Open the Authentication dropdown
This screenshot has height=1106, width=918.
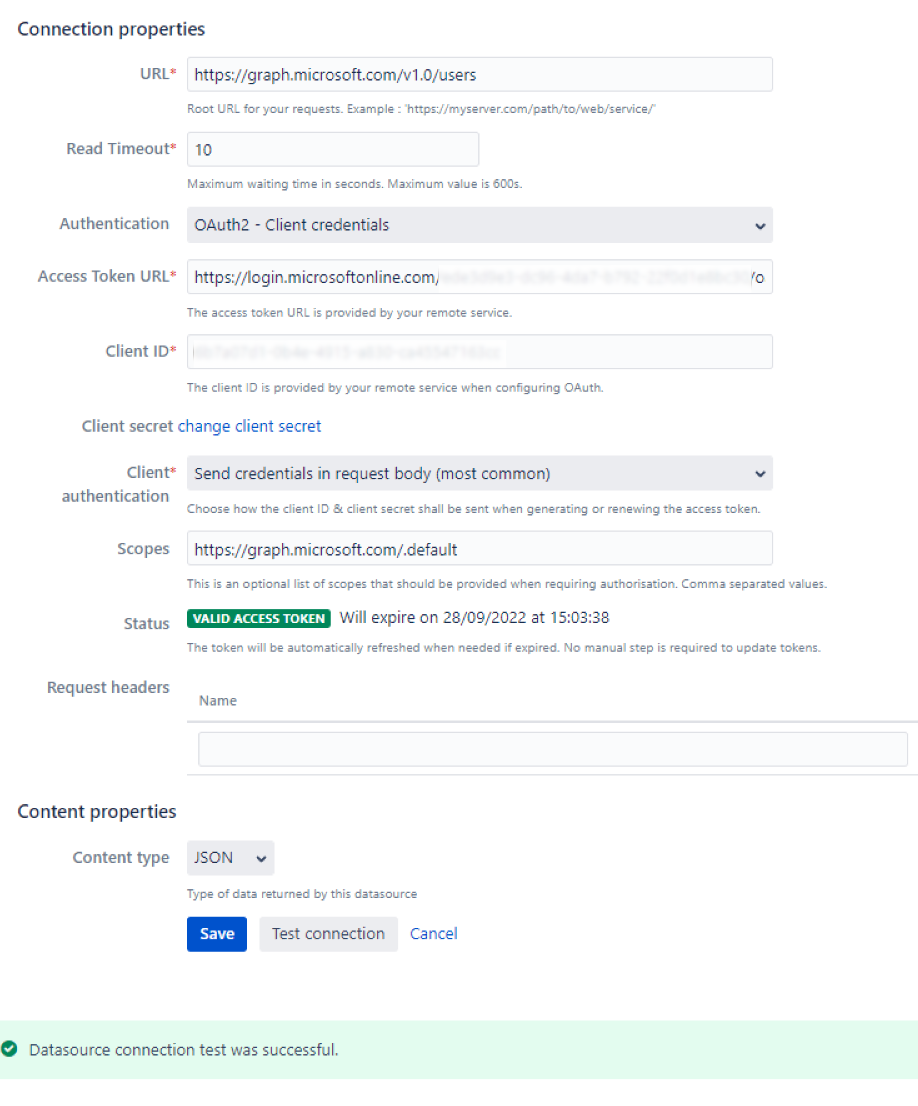pyautogui.click(x=479, y=225)
